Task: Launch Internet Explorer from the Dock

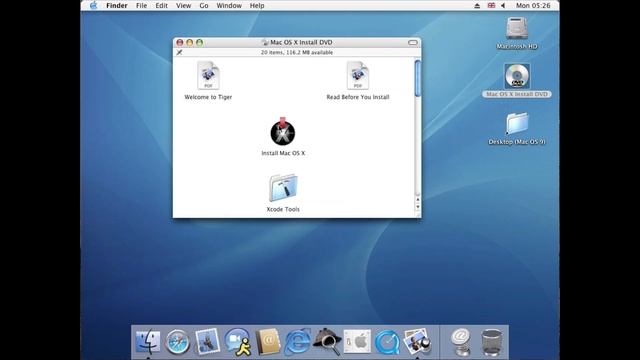Action: click(x=297, y=342)
